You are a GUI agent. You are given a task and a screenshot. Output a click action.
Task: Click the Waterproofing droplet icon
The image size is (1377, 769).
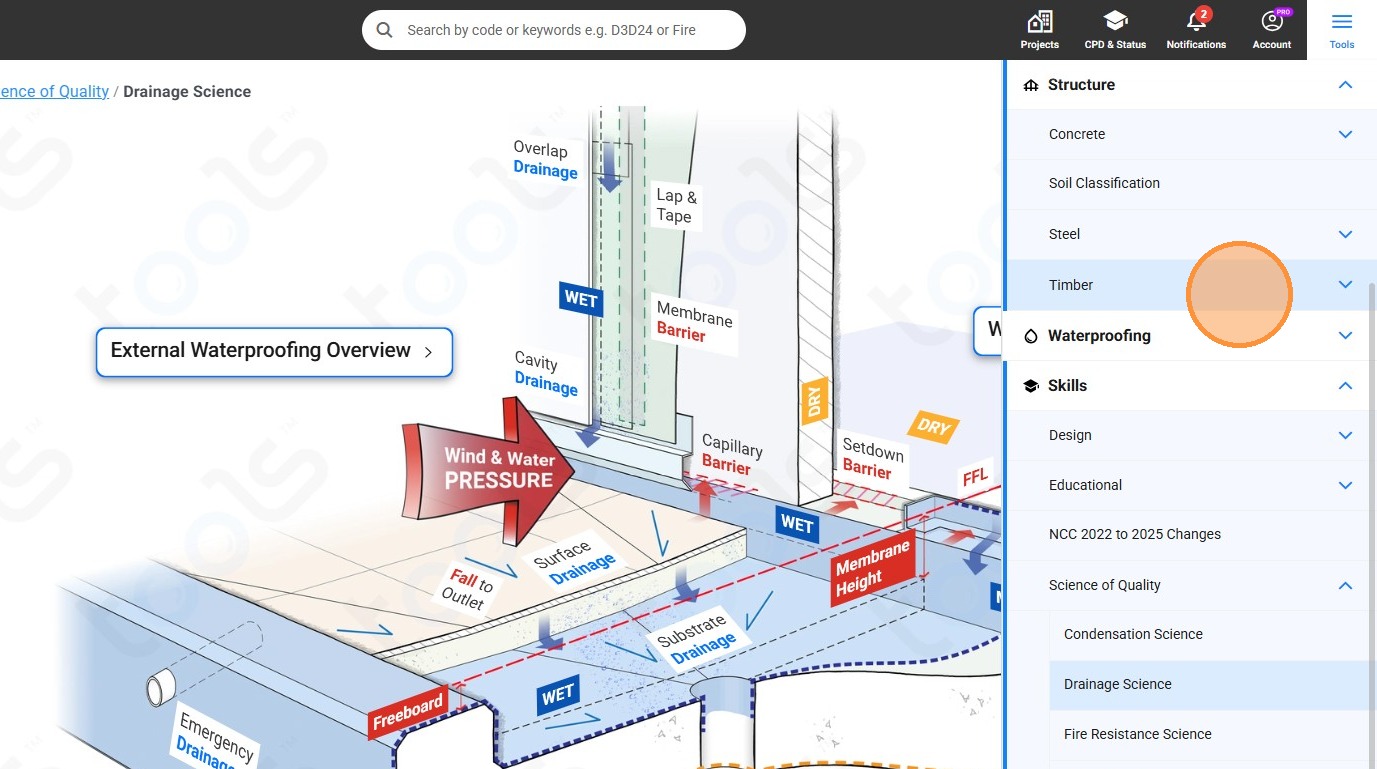(x=1031, y=336)
